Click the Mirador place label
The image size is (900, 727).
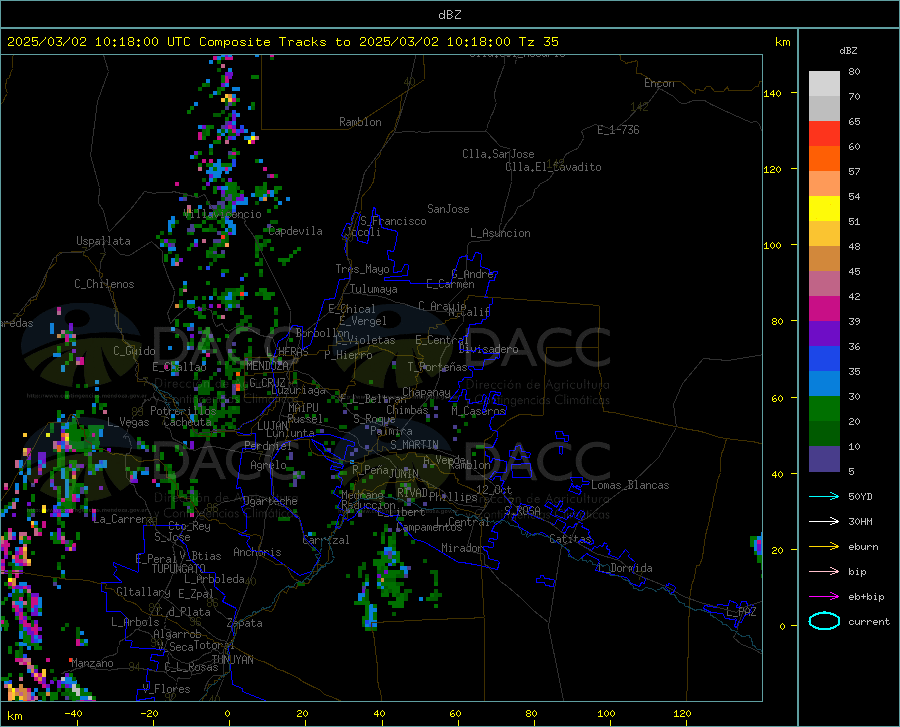click(461, 549)
